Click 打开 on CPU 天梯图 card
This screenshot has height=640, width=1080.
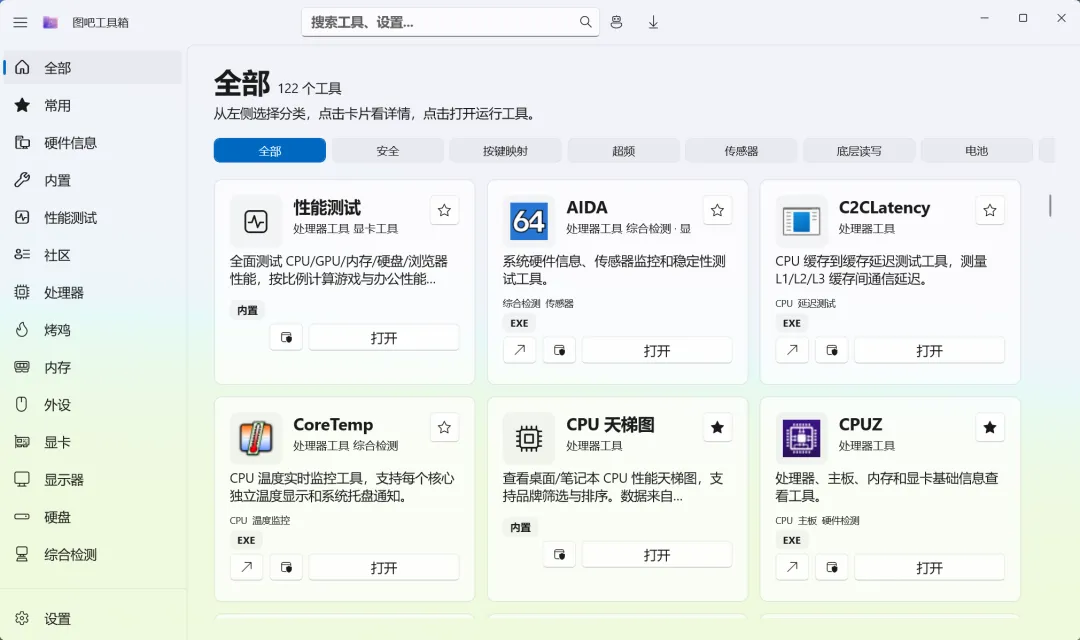click(x=657, y=555)
